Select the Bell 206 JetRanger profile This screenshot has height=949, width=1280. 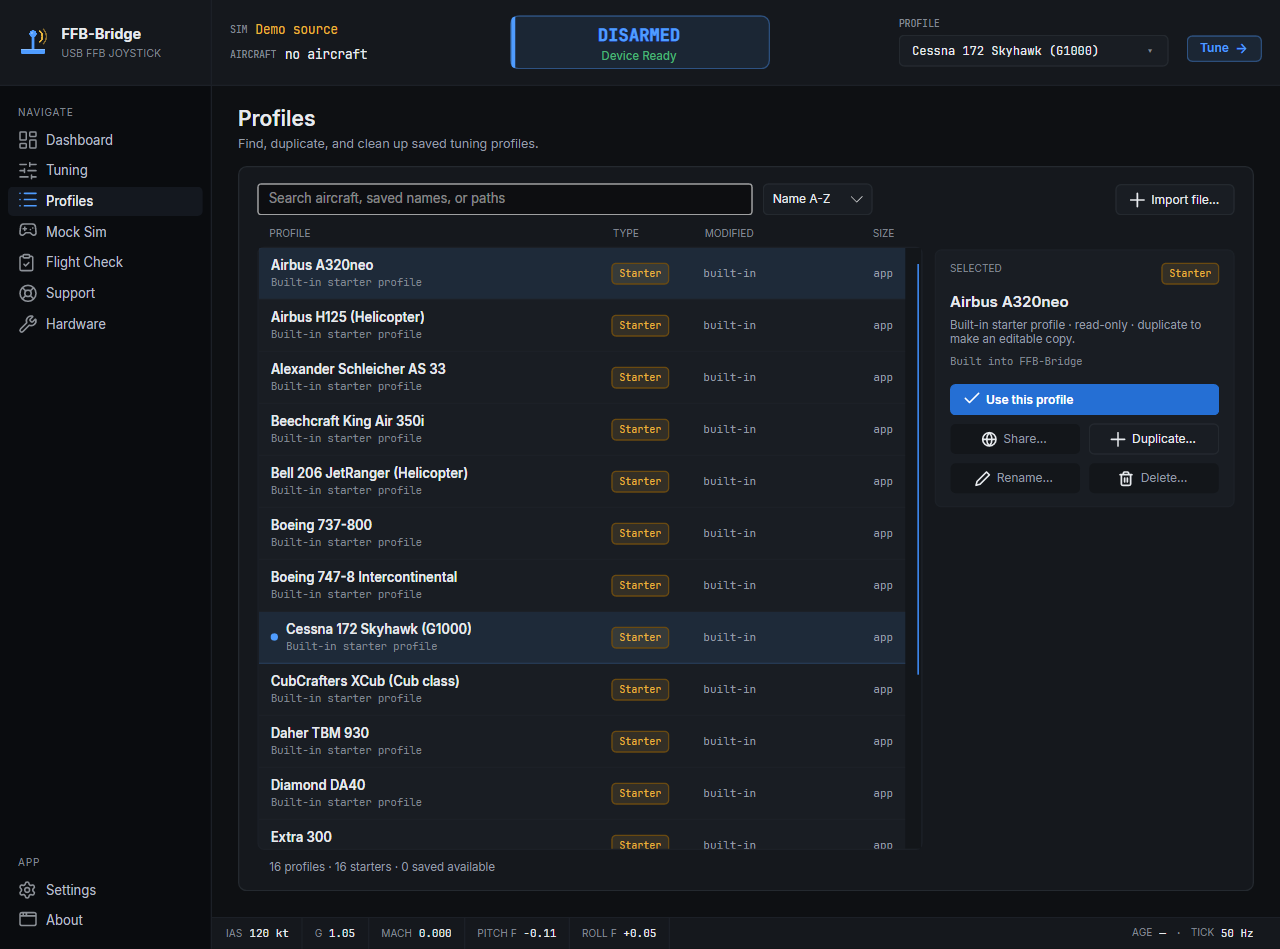(582, 481)
